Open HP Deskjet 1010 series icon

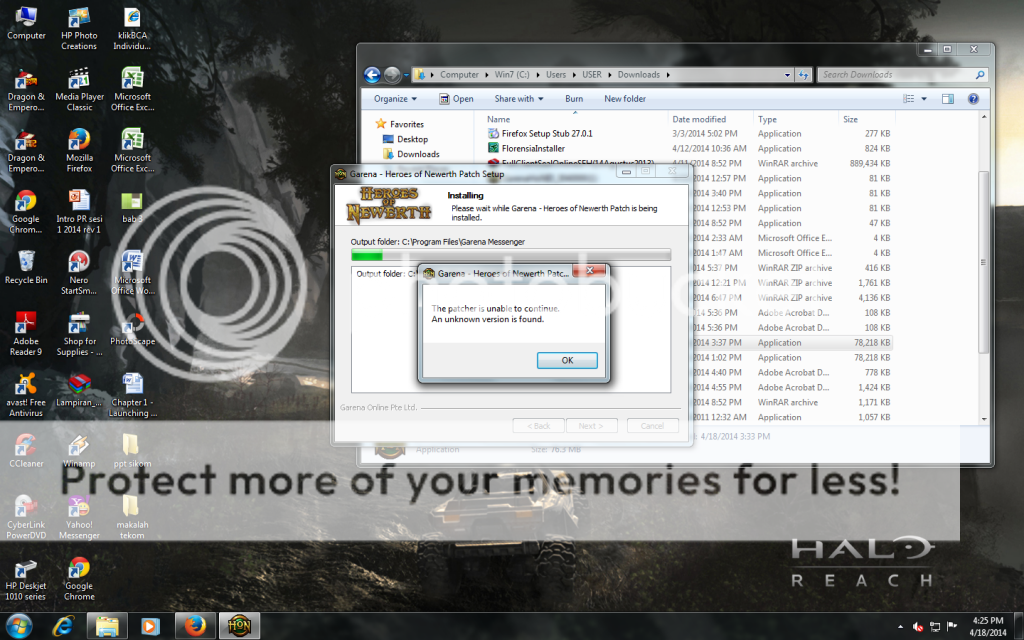[26, 579]
